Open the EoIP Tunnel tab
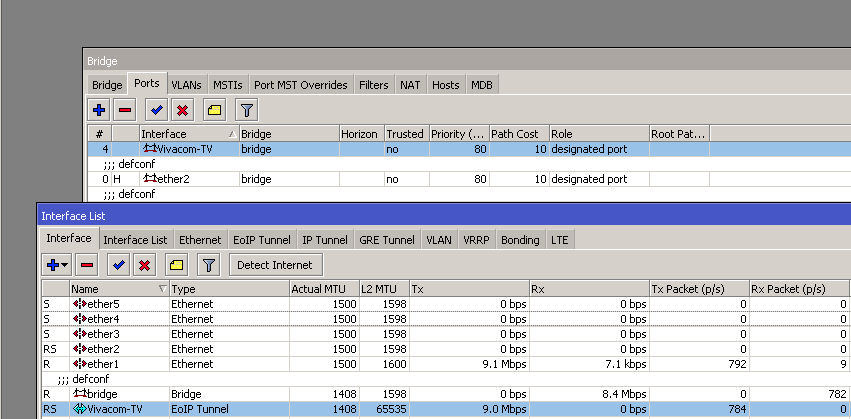 [x=262, y=240]
